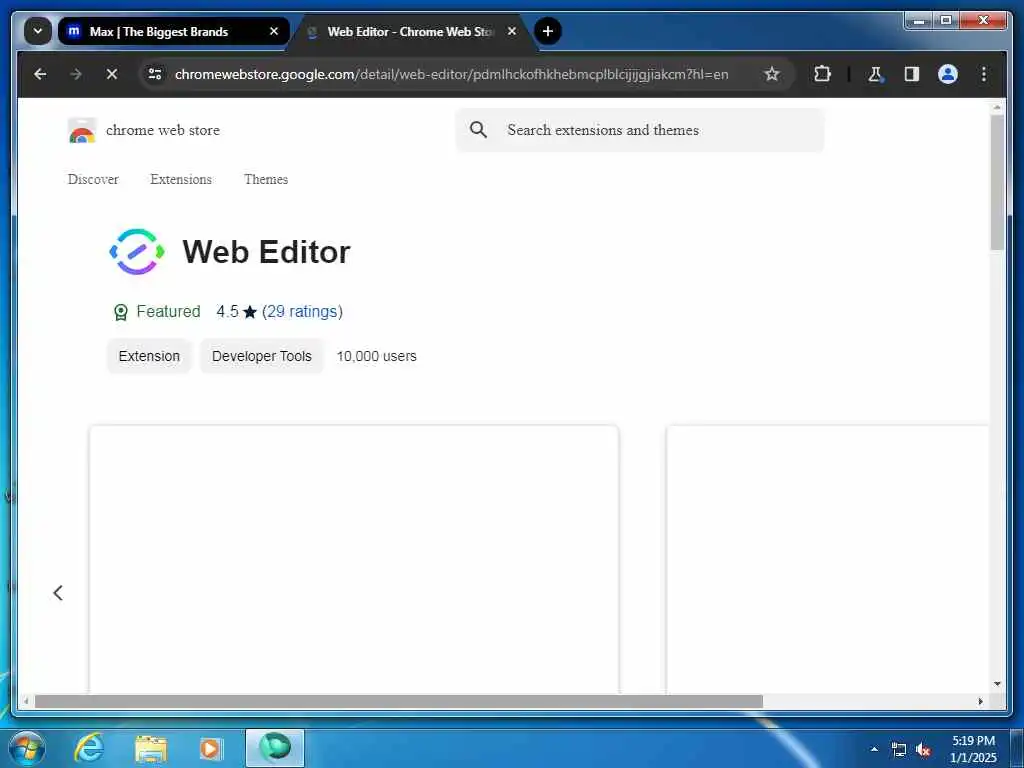This screenshot has width=1024, height=768.
Task: Launch Internet Explorer from the taskbar
Action: click(89, 748)
